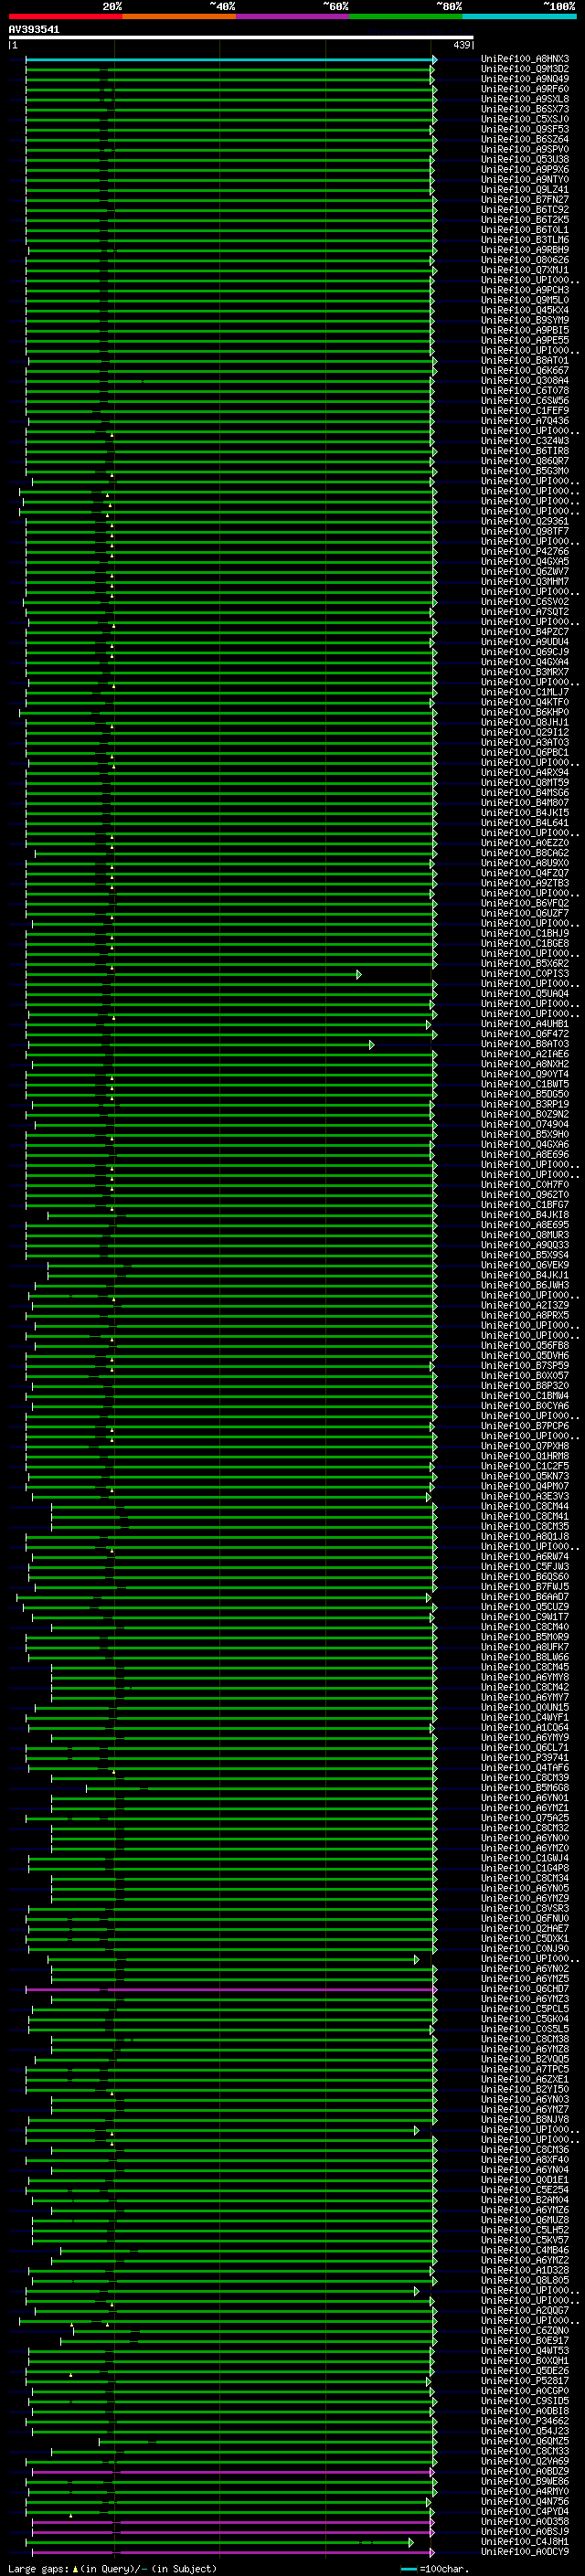Screen dimensions: 585x2576
Task: Click the UniRef100_Q53U38 hit name
Action: pyautogui.click(x=525, y=159)
